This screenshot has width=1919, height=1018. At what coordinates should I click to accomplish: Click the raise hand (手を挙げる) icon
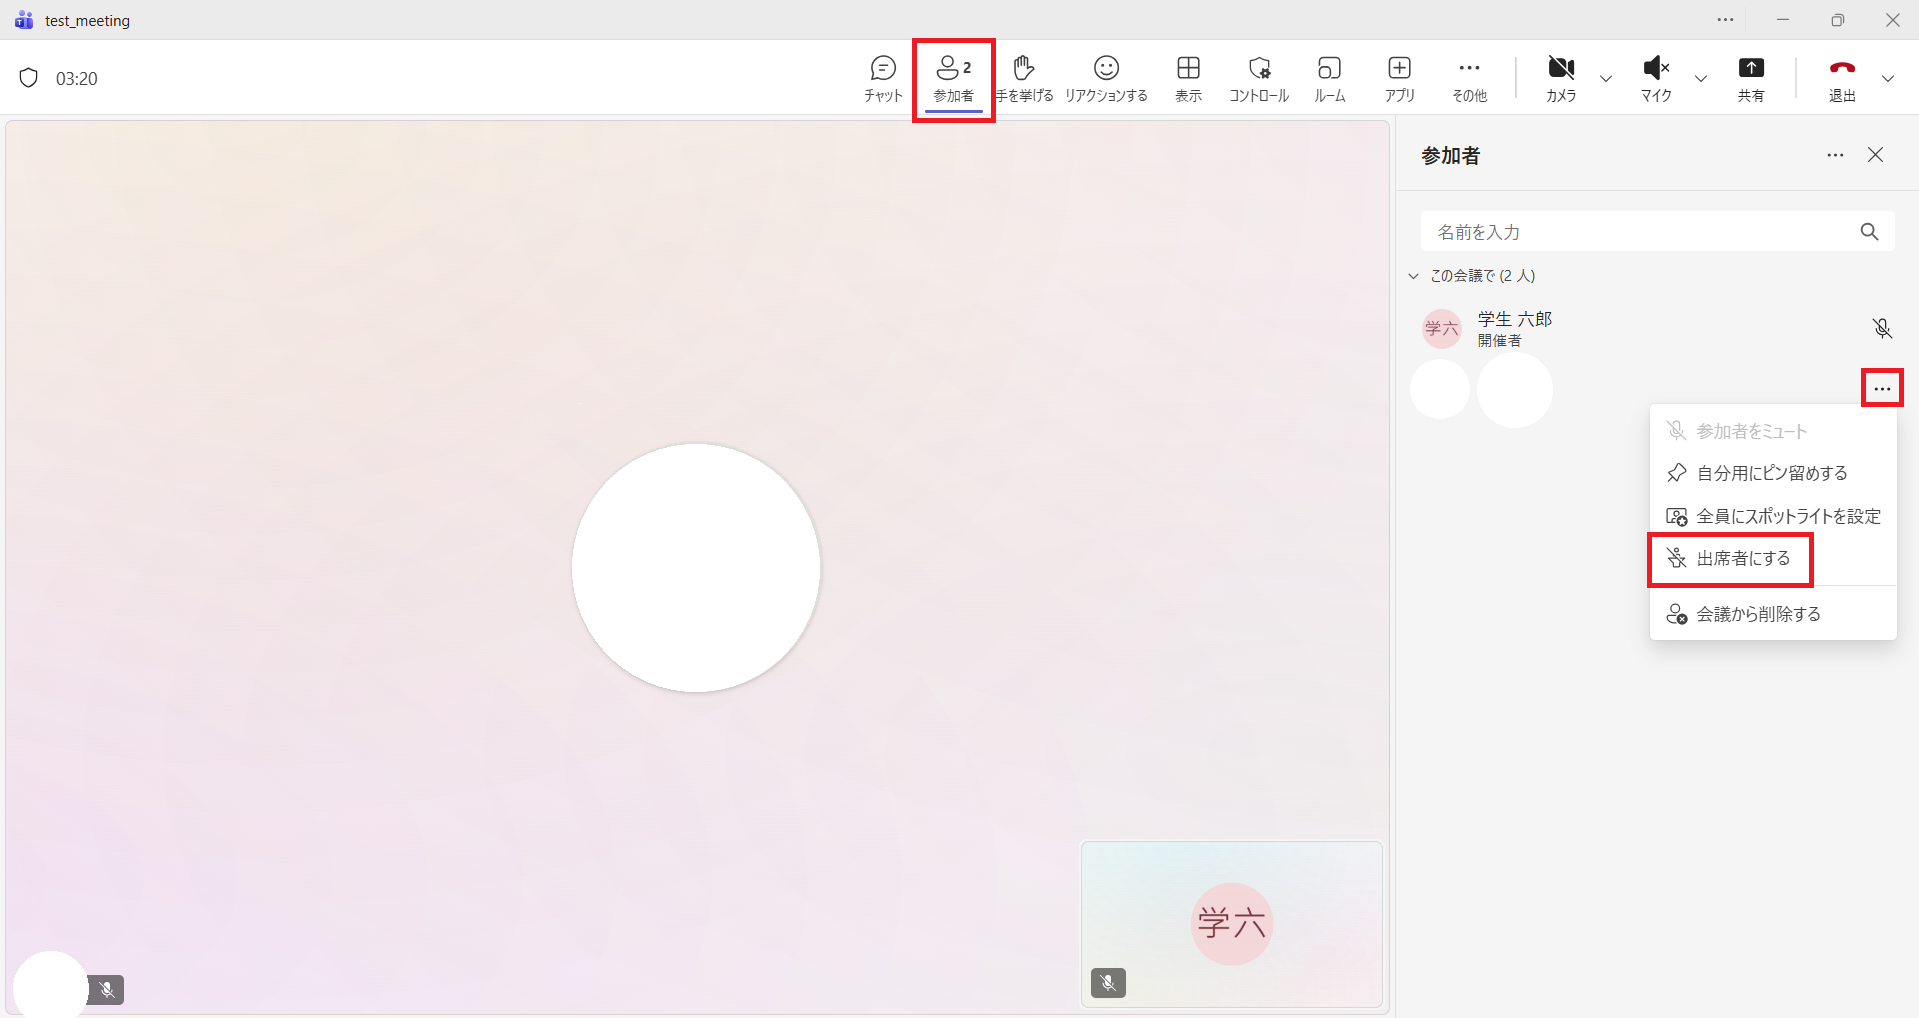click(1024, 78)
